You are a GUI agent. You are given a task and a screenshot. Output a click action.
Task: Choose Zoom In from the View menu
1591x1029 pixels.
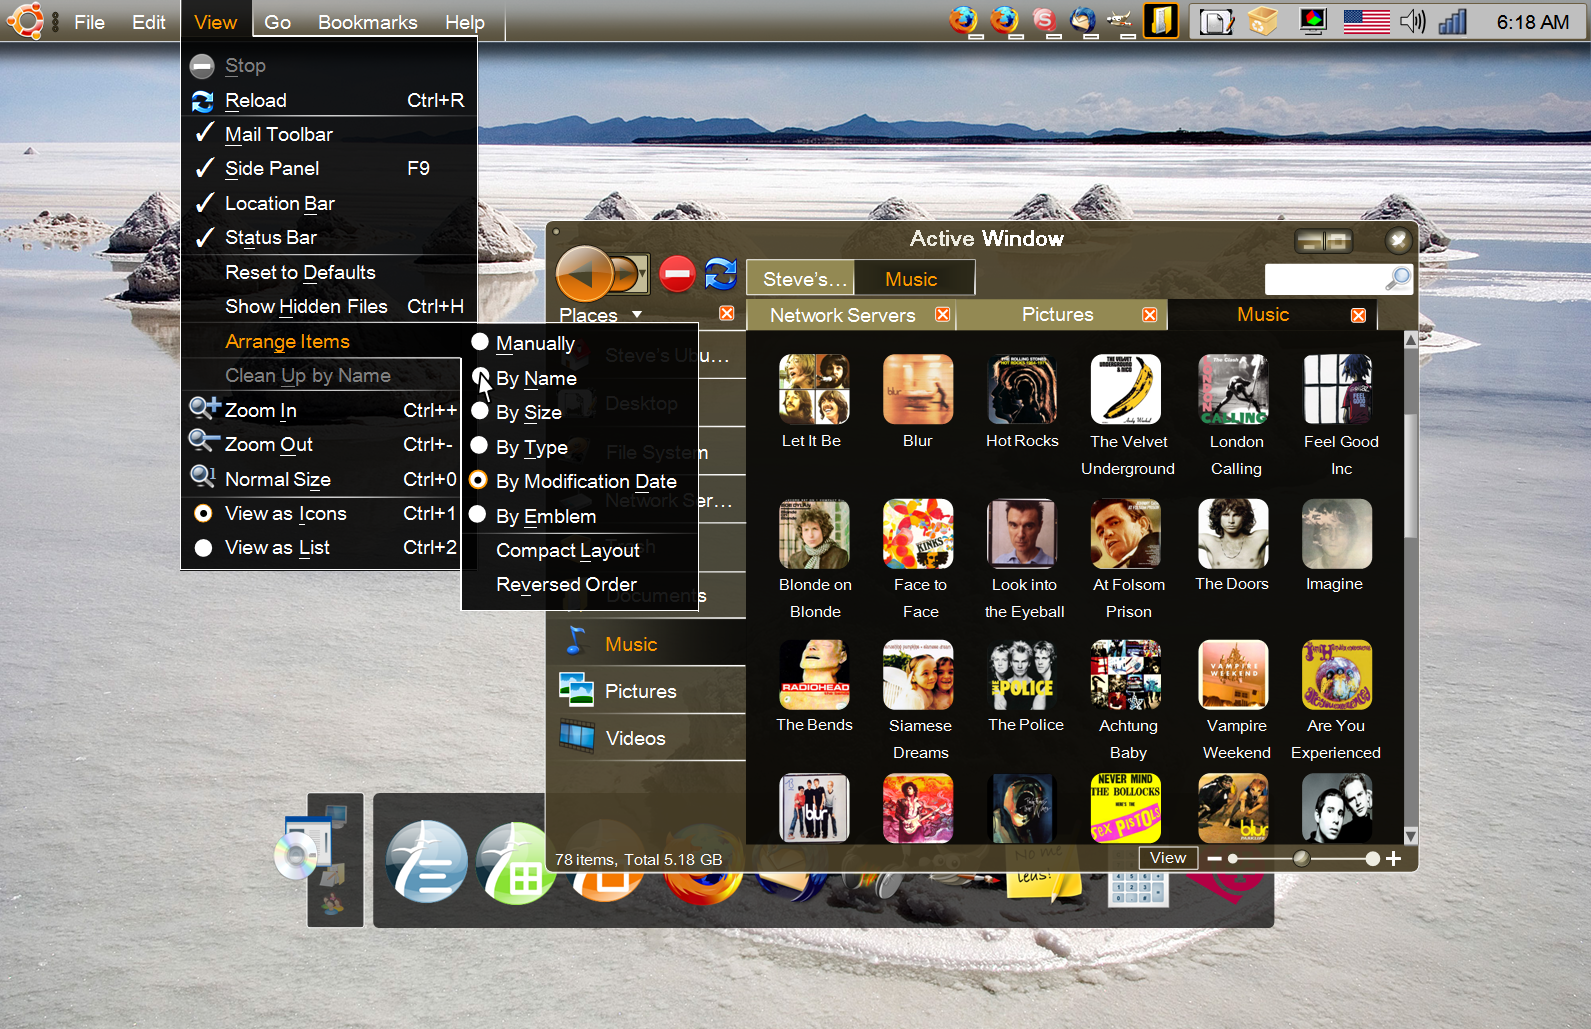click(321, 410)
